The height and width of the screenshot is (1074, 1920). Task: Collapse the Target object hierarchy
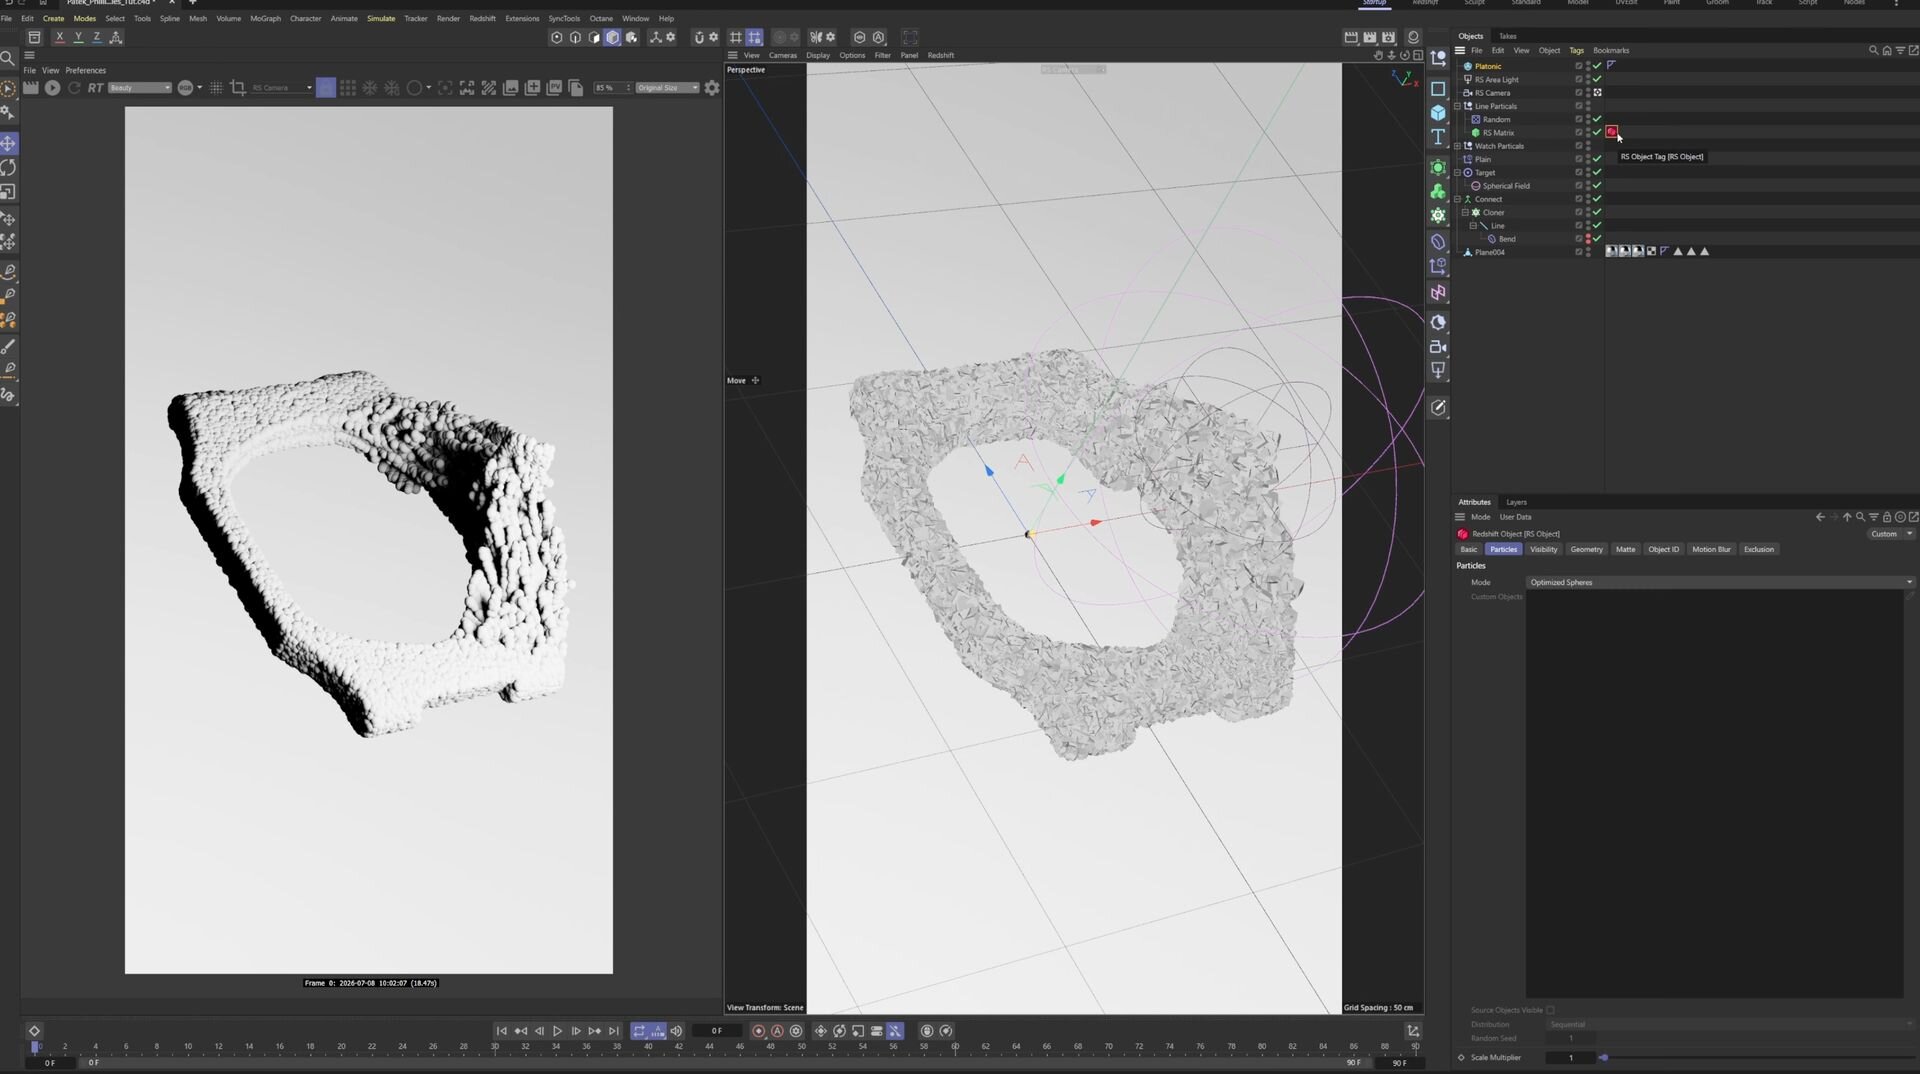click(1458, 173)
